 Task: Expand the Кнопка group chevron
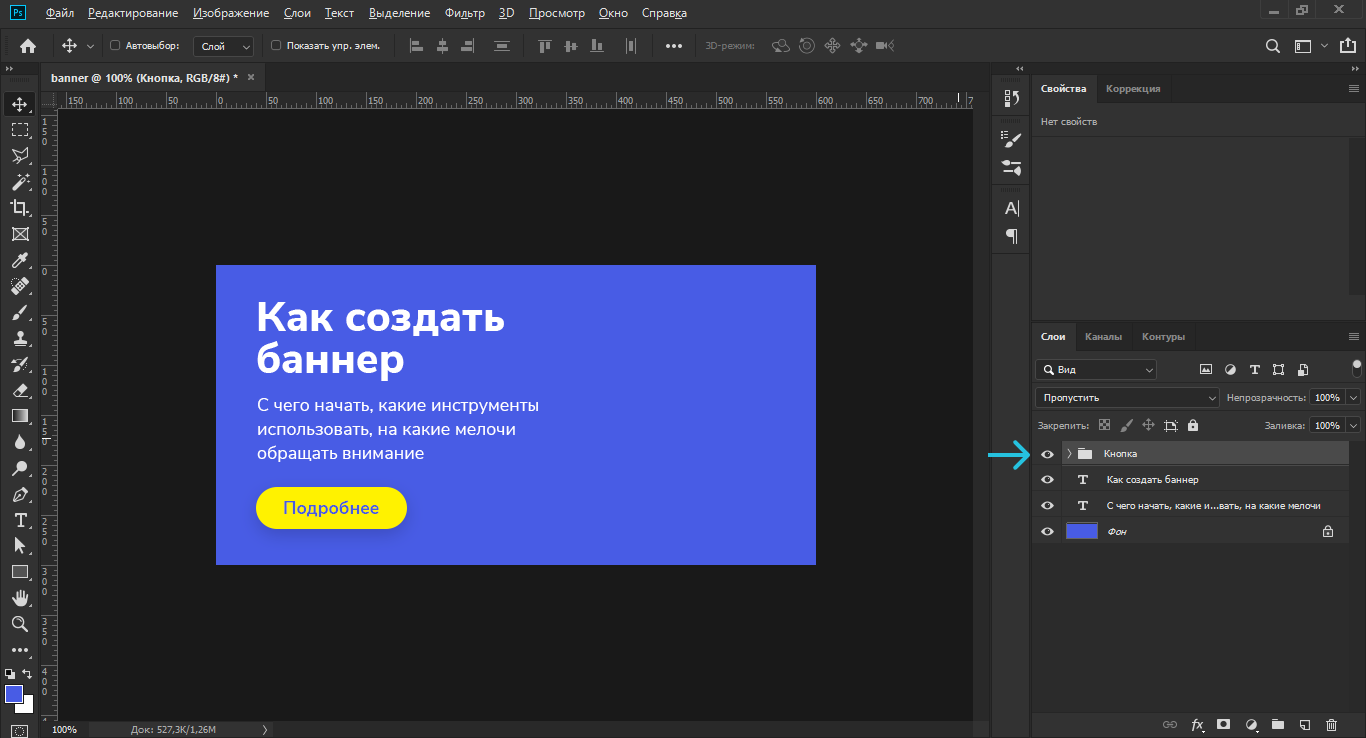click(1069, 454)
